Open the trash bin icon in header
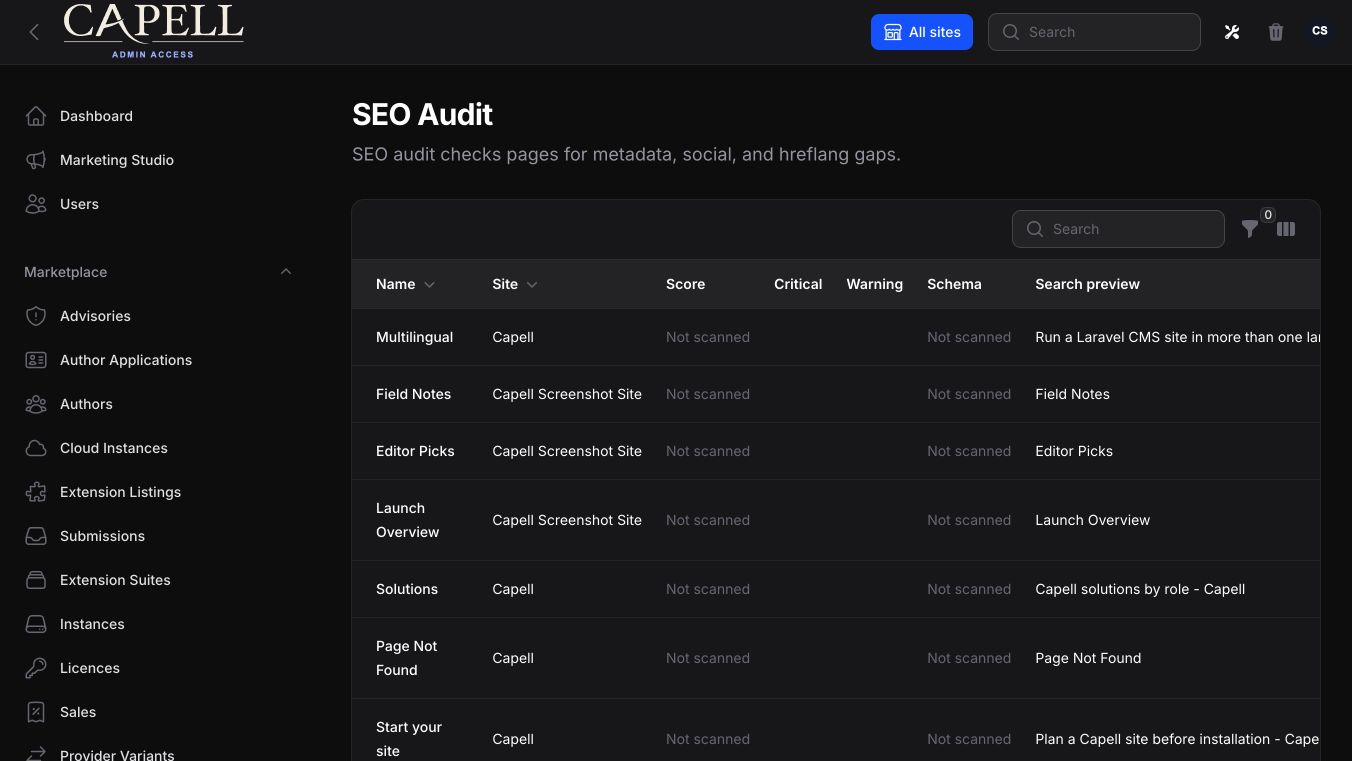 (1276, 32)
